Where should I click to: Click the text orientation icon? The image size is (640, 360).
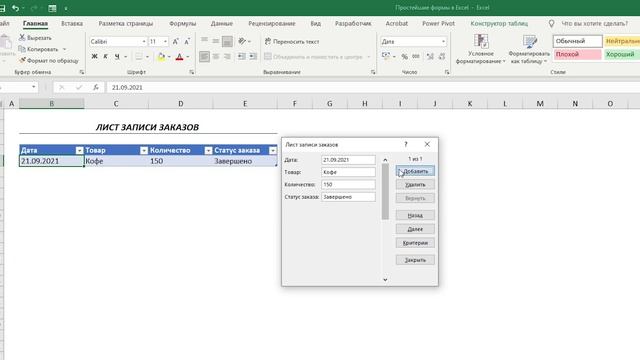click(242, 41)
